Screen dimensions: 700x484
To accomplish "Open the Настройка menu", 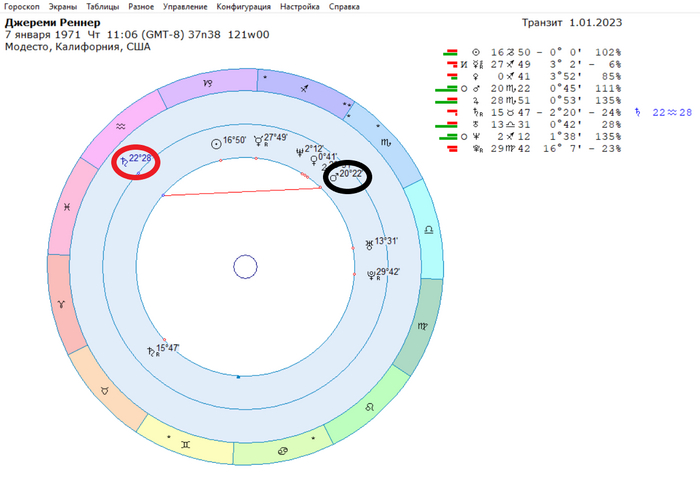I will coord(300,7).
